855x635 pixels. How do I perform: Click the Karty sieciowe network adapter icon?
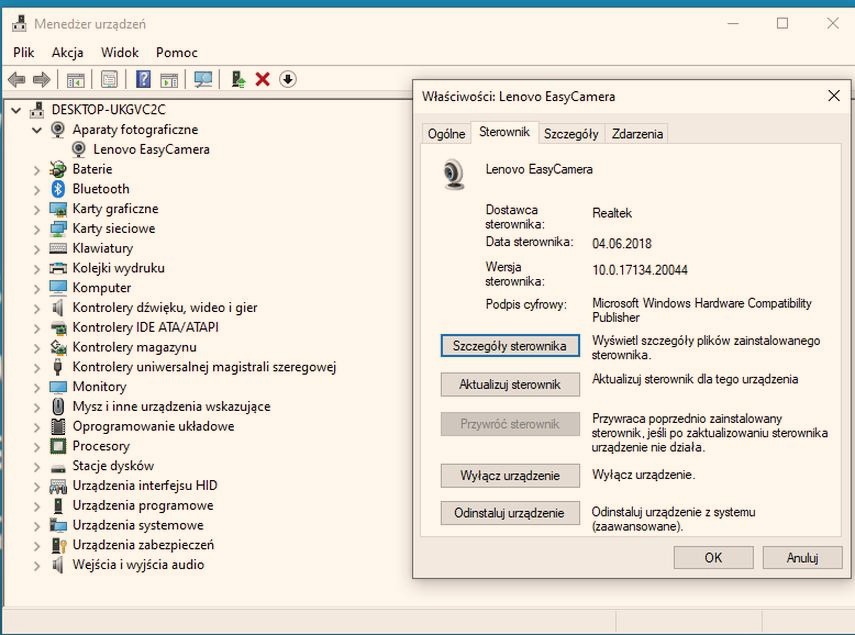coord(58,228)
